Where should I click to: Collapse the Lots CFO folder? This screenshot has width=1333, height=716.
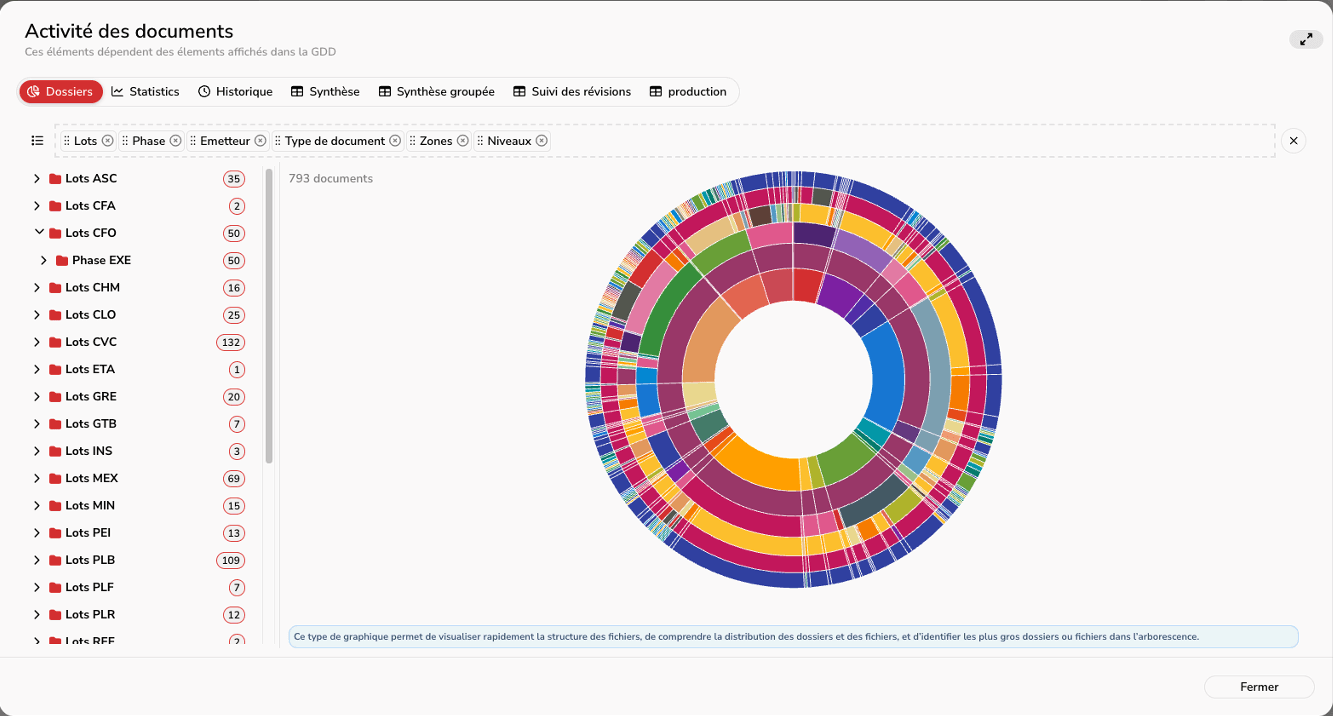tap(39, 232)
